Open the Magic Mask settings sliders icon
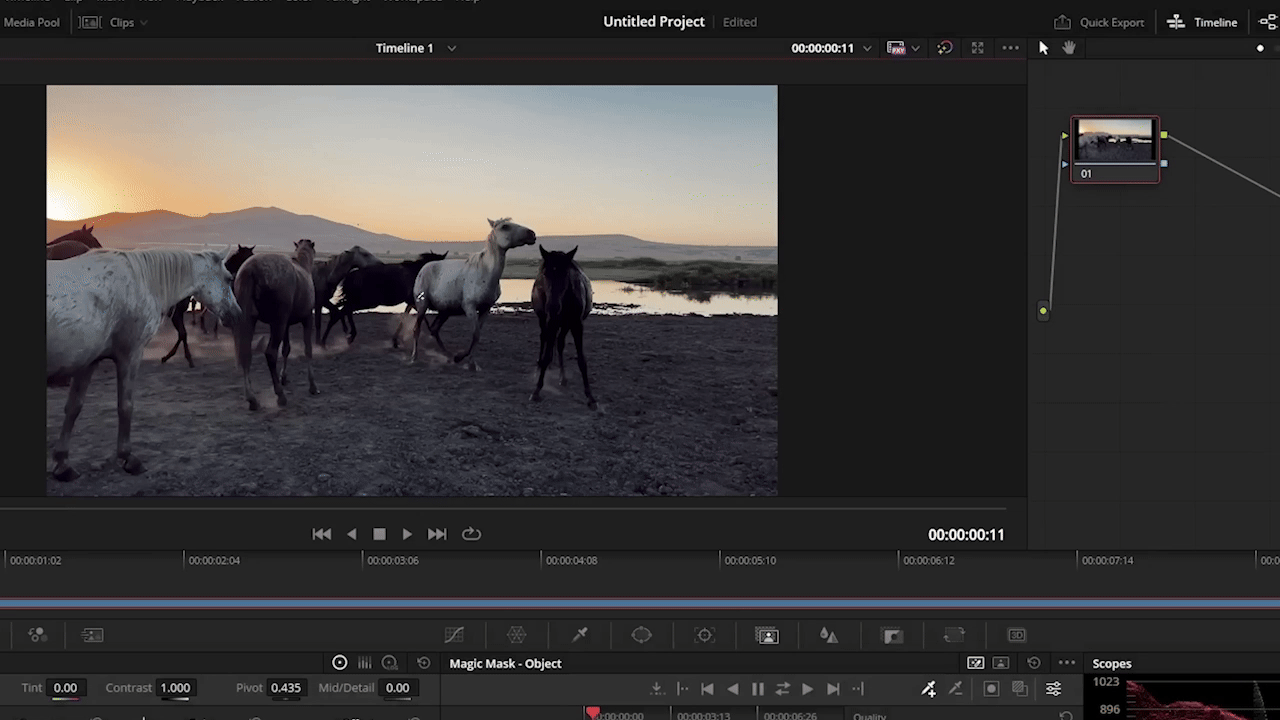 click(1053, 689)
